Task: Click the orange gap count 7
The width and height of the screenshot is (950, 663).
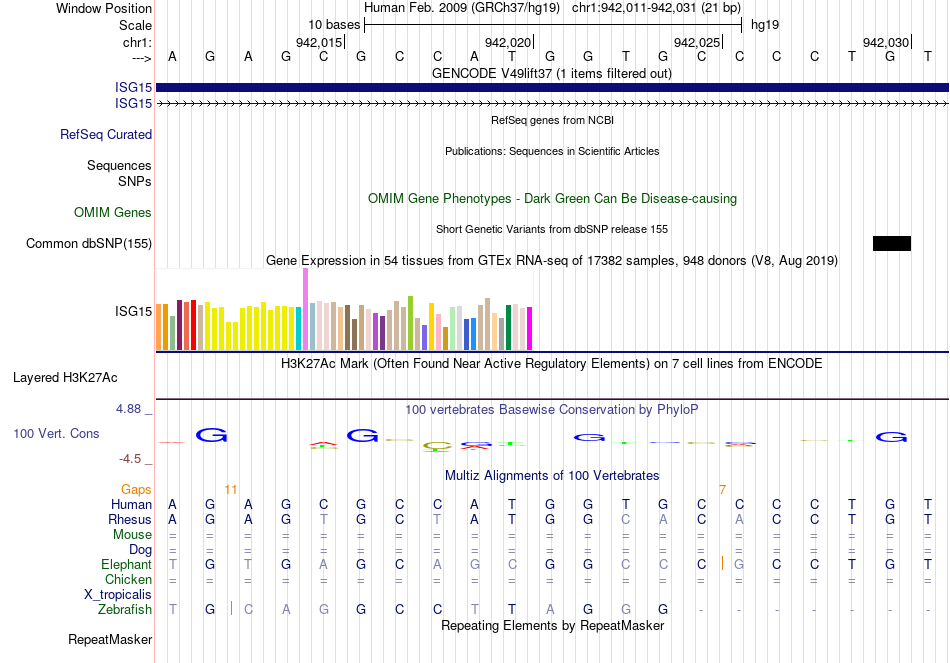Action: 722,490
